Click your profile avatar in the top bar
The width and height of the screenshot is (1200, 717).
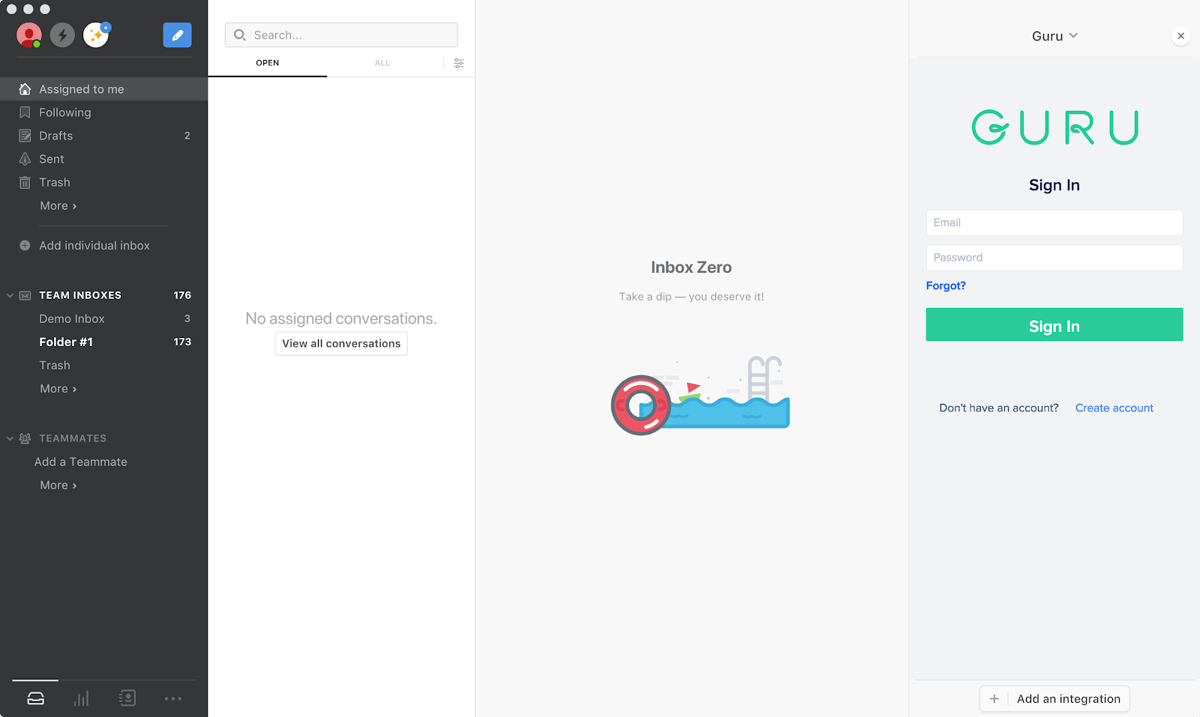(x=27, y=35)
